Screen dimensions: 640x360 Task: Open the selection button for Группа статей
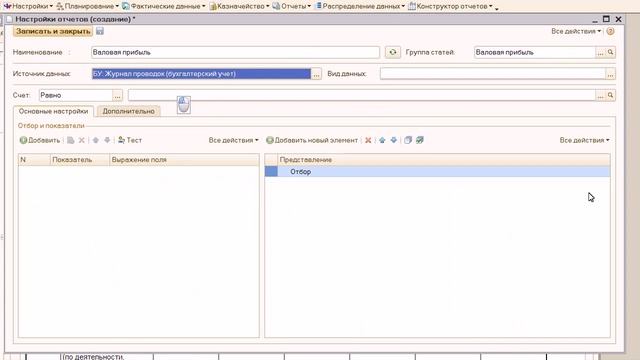pos(600,52)
